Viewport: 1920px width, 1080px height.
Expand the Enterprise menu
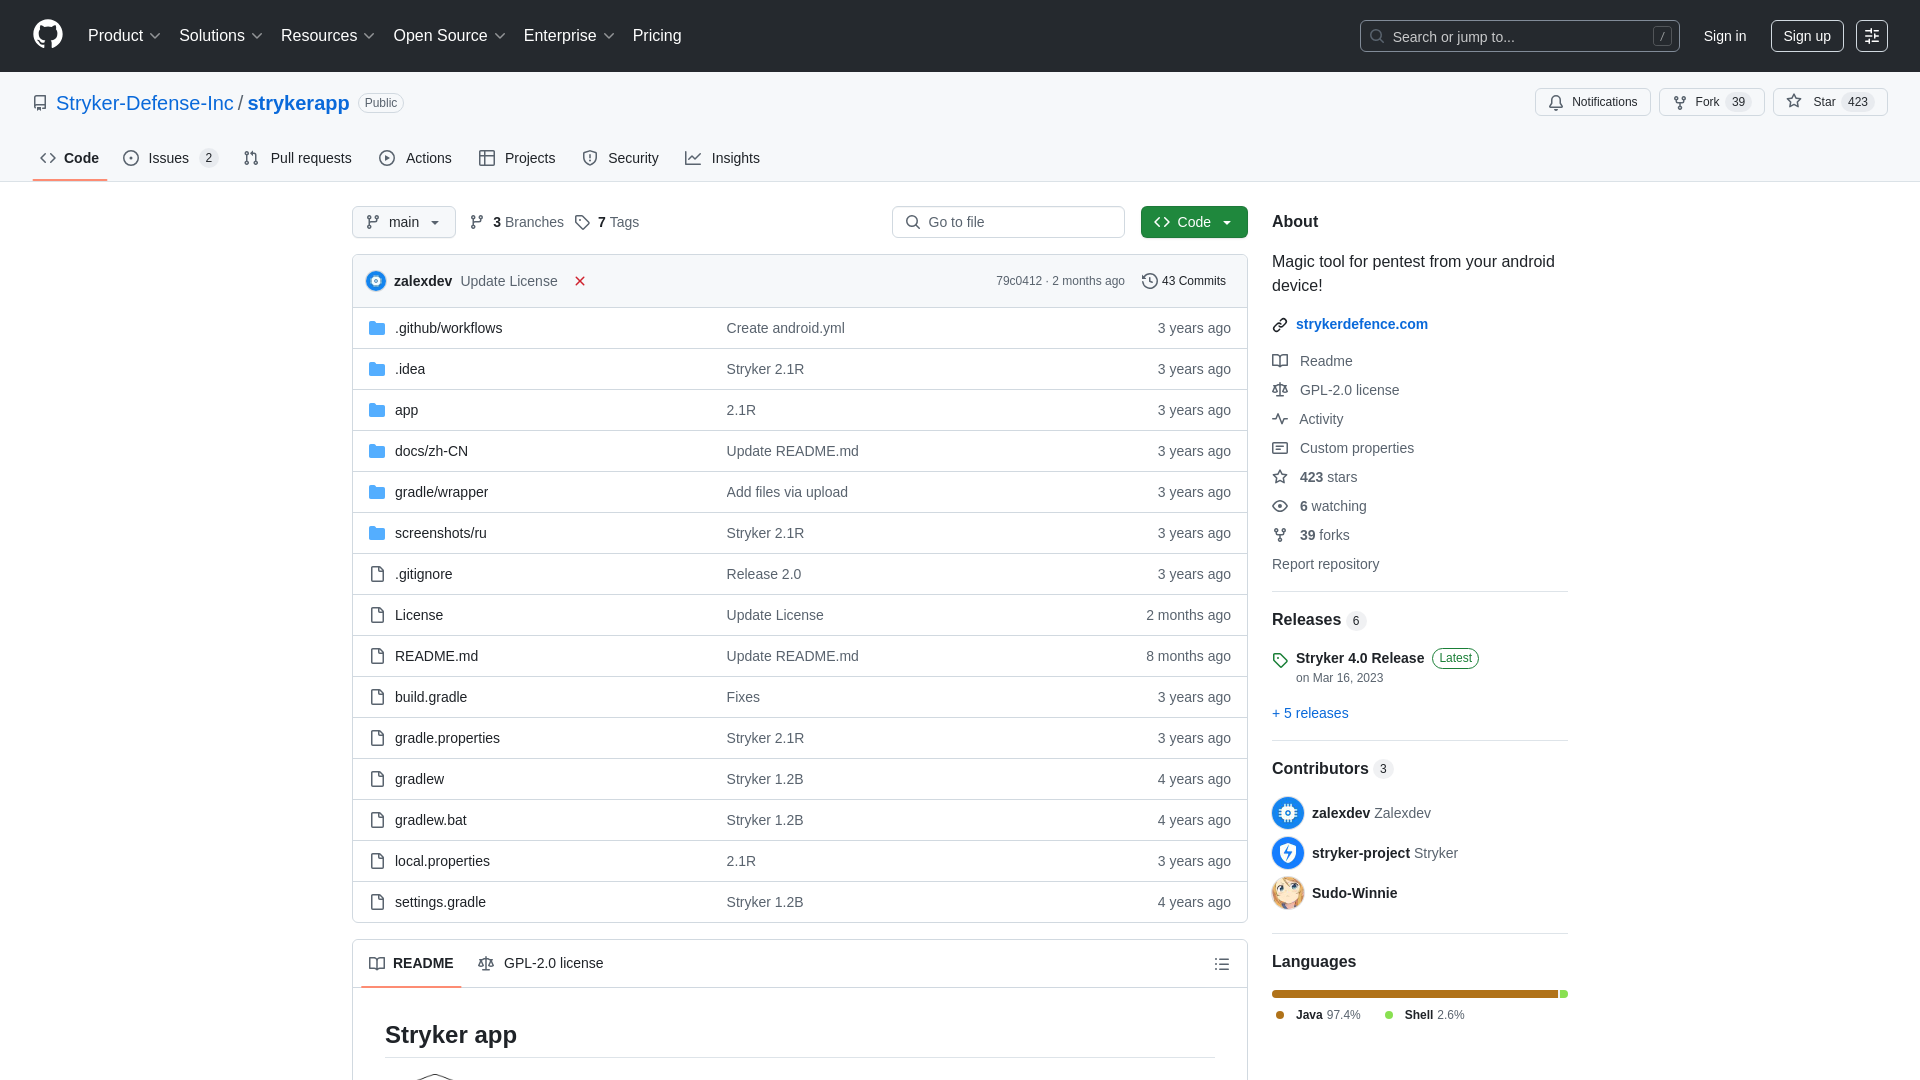point(569,36)
